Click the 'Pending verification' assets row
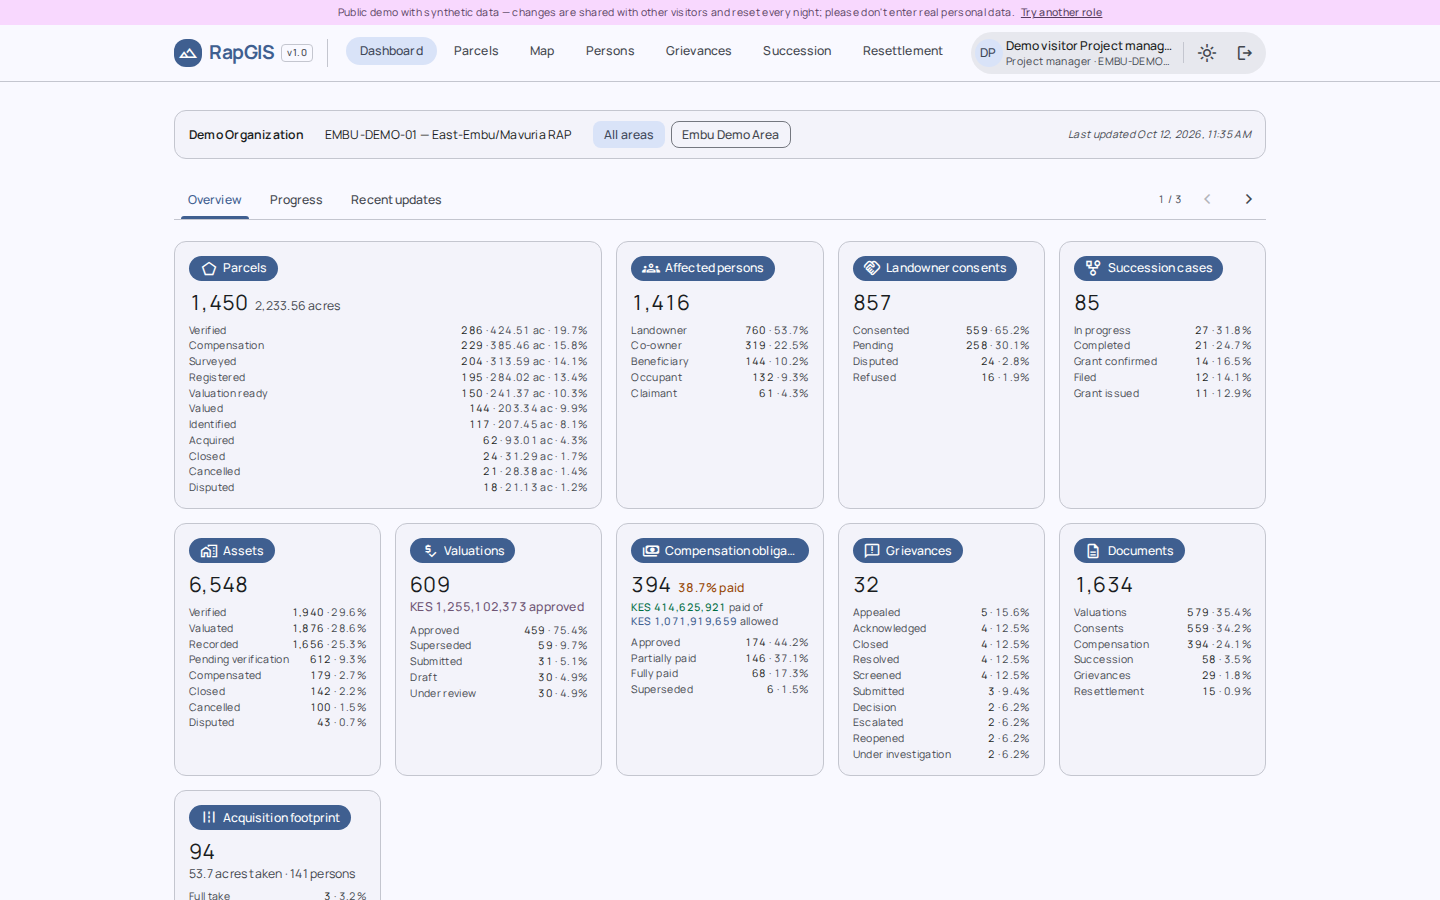Image resolution: width=1440 pixels, height=900 pixels. (x=278, y=660)
